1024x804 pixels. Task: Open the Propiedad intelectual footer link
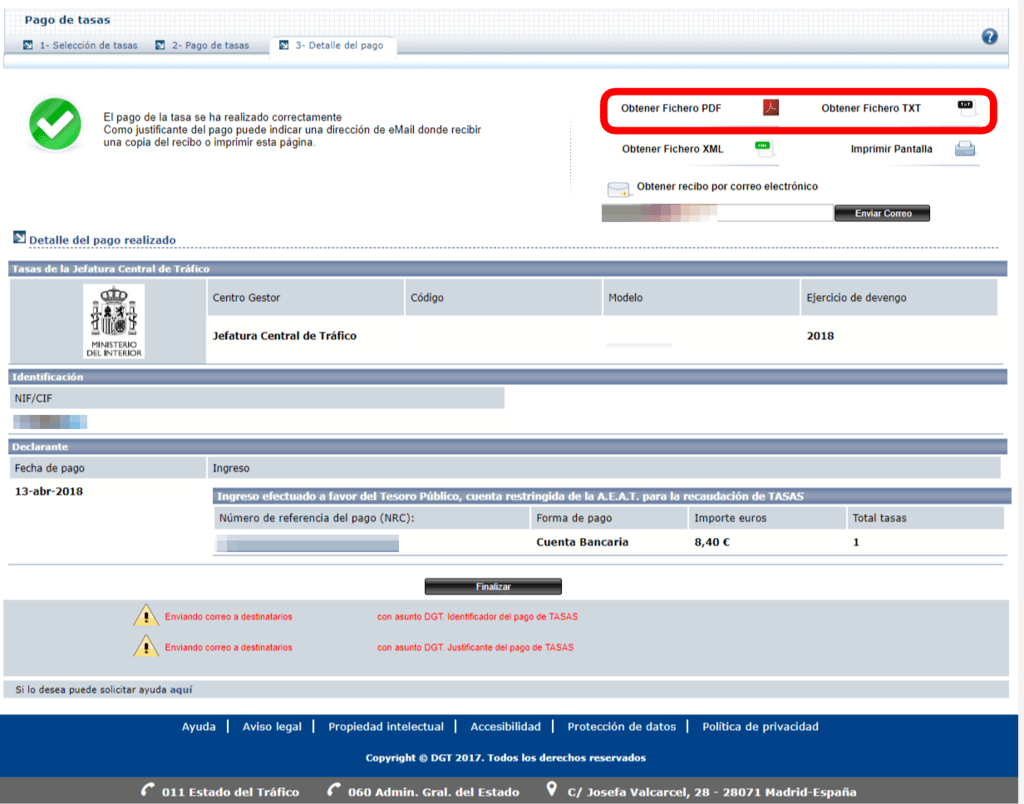point(386,727)
